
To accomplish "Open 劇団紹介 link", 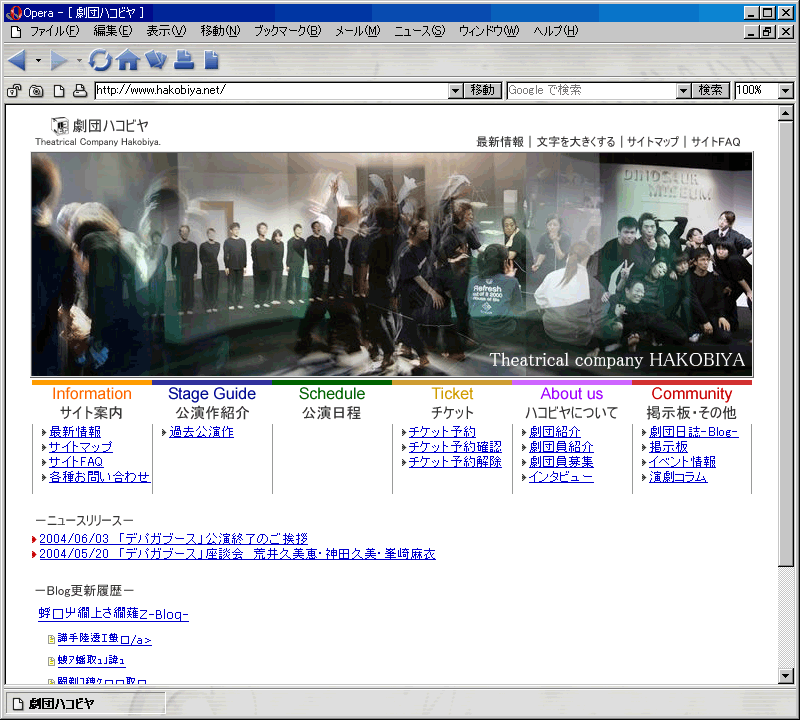I will 555,432.
